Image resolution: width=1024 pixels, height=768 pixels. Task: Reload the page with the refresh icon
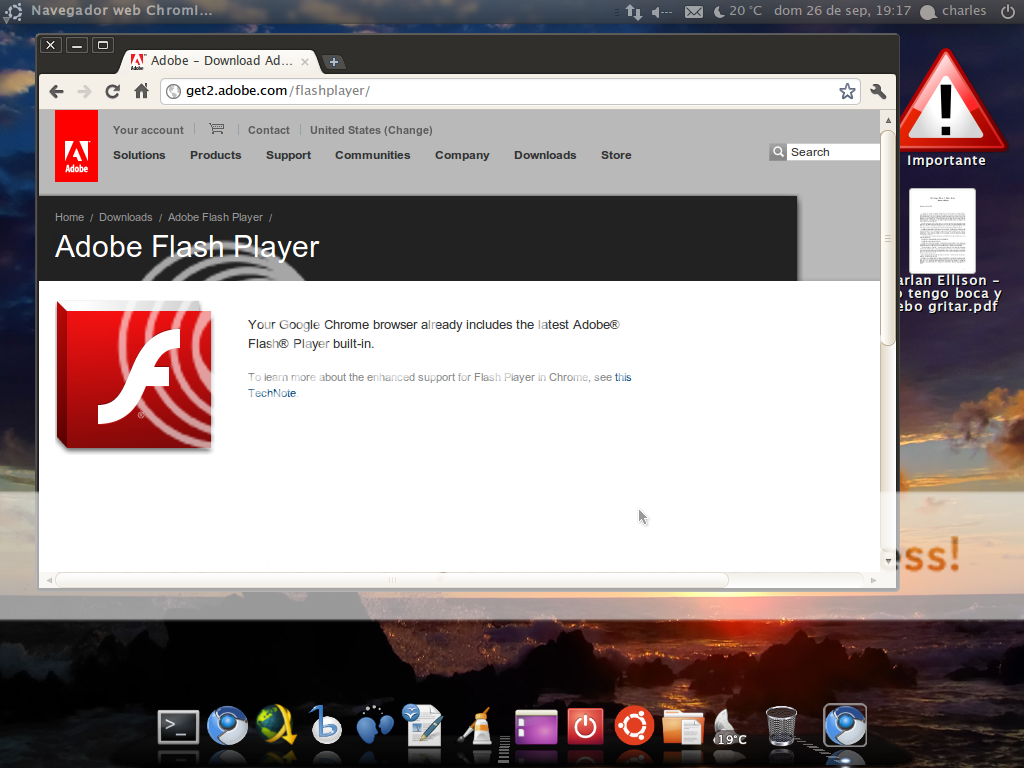tap(112, 91)
